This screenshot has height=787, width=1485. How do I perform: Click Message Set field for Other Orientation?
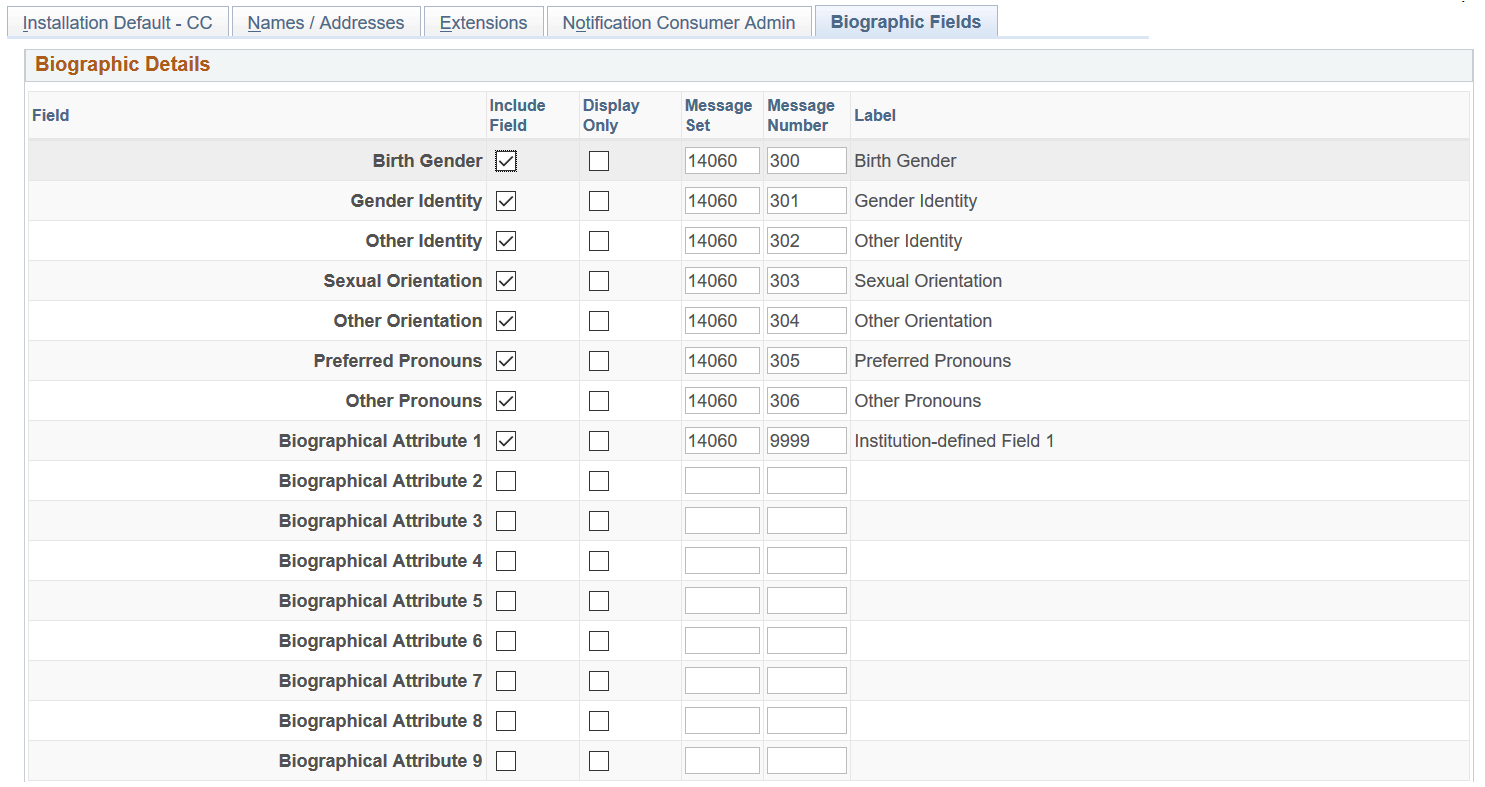pyautogui.click(x=722, y=321)
